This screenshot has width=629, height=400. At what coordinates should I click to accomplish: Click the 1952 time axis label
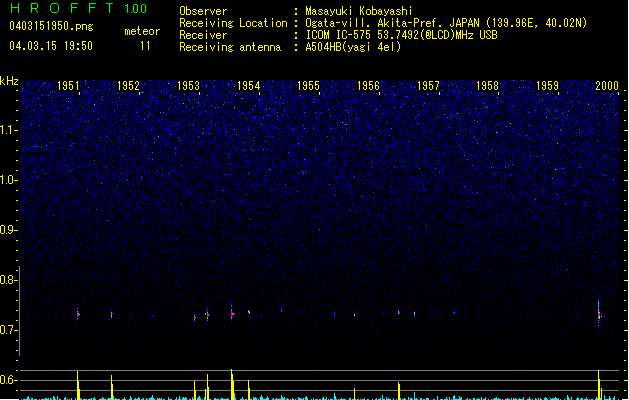(x=128, y=85)
